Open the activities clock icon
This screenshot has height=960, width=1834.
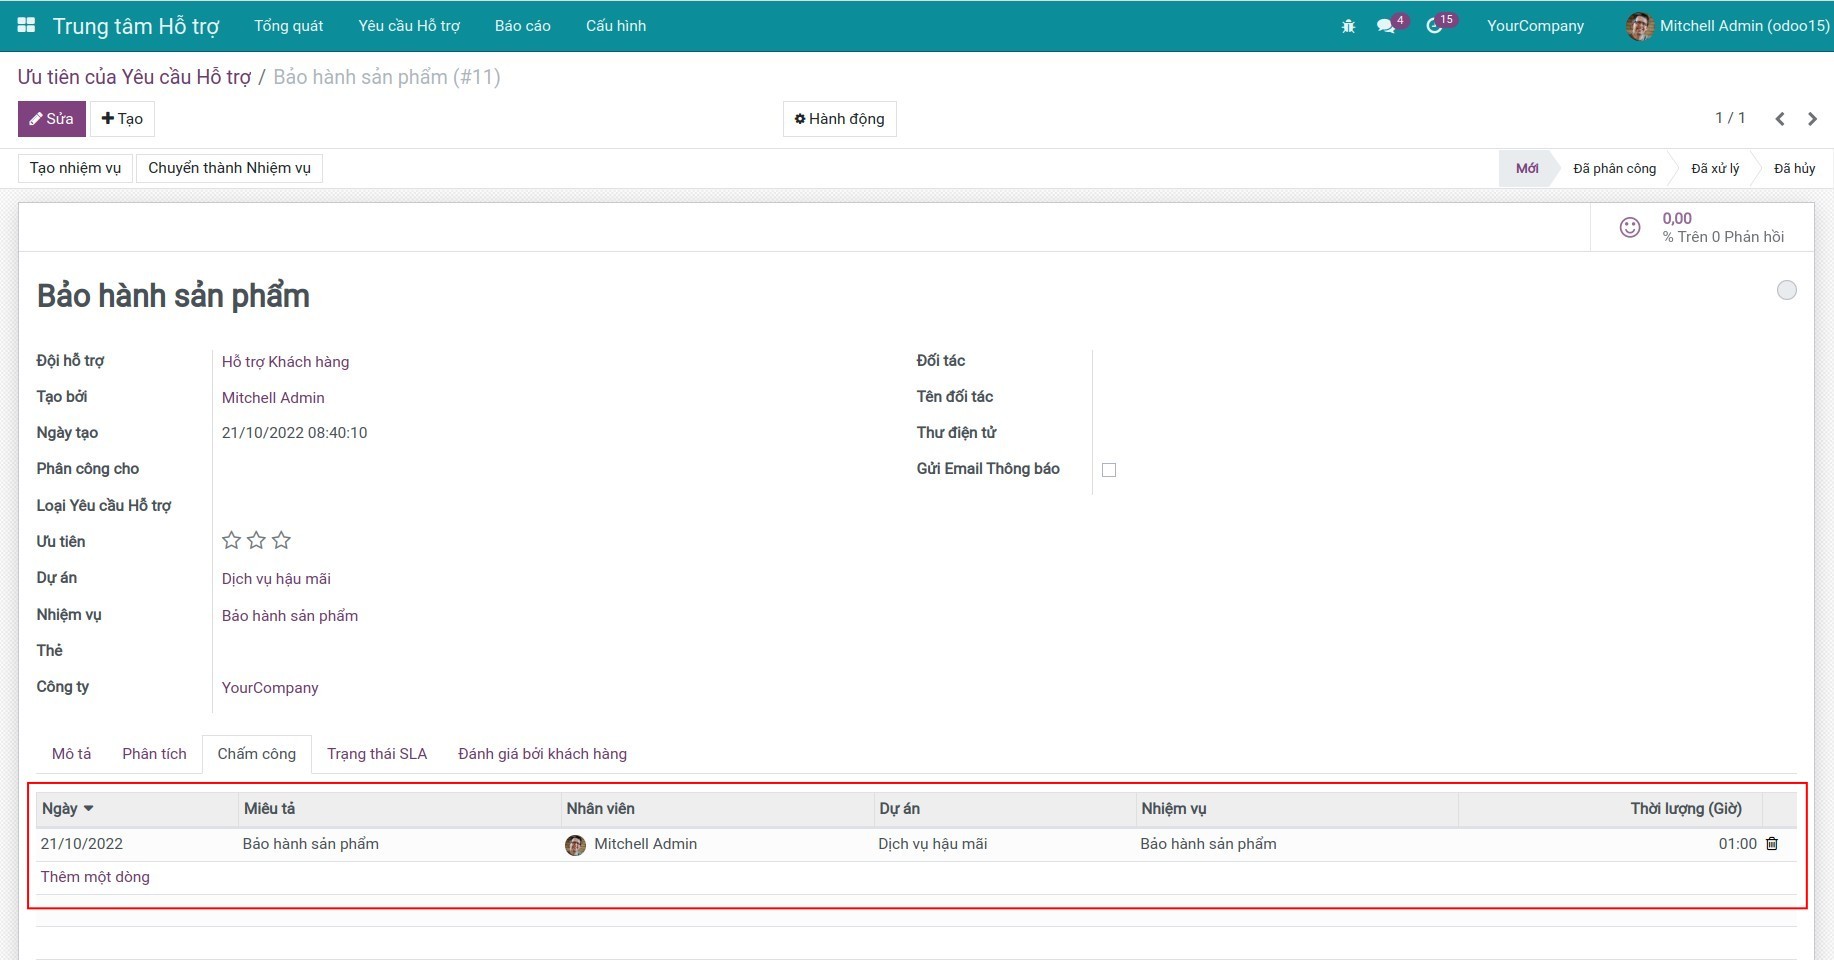pyautogui.click(x=1434, y=26)
